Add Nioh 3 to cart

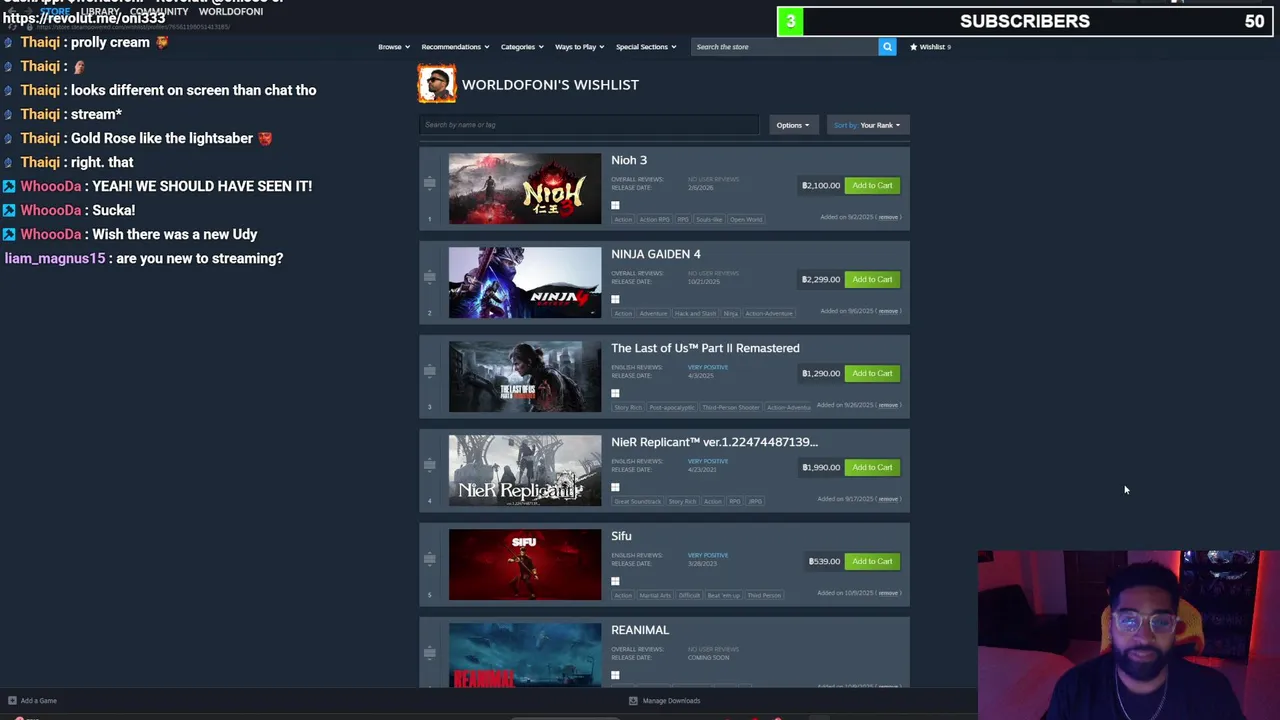pos(872,185)
